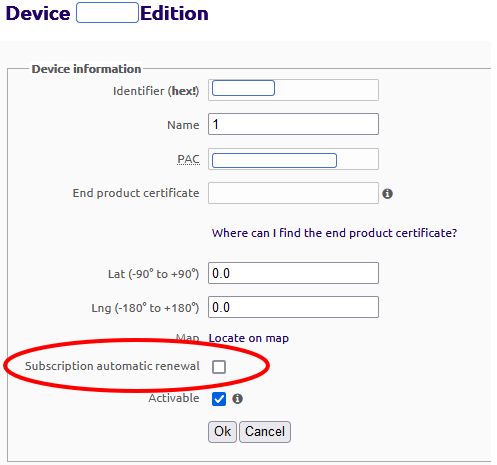Click info icon next to Activable checkbox

237,398
